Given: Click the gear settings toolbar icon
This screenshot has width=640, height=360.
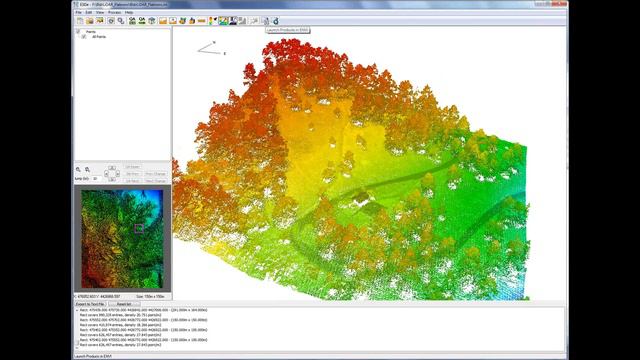Looking at the screenshot, I should tap(111, 21).
